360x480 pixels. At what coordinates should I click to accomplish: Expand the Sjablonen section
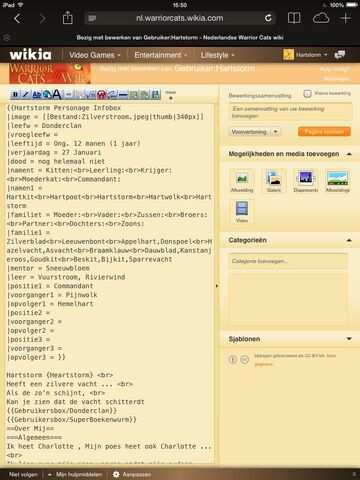(x=349, y=339)
